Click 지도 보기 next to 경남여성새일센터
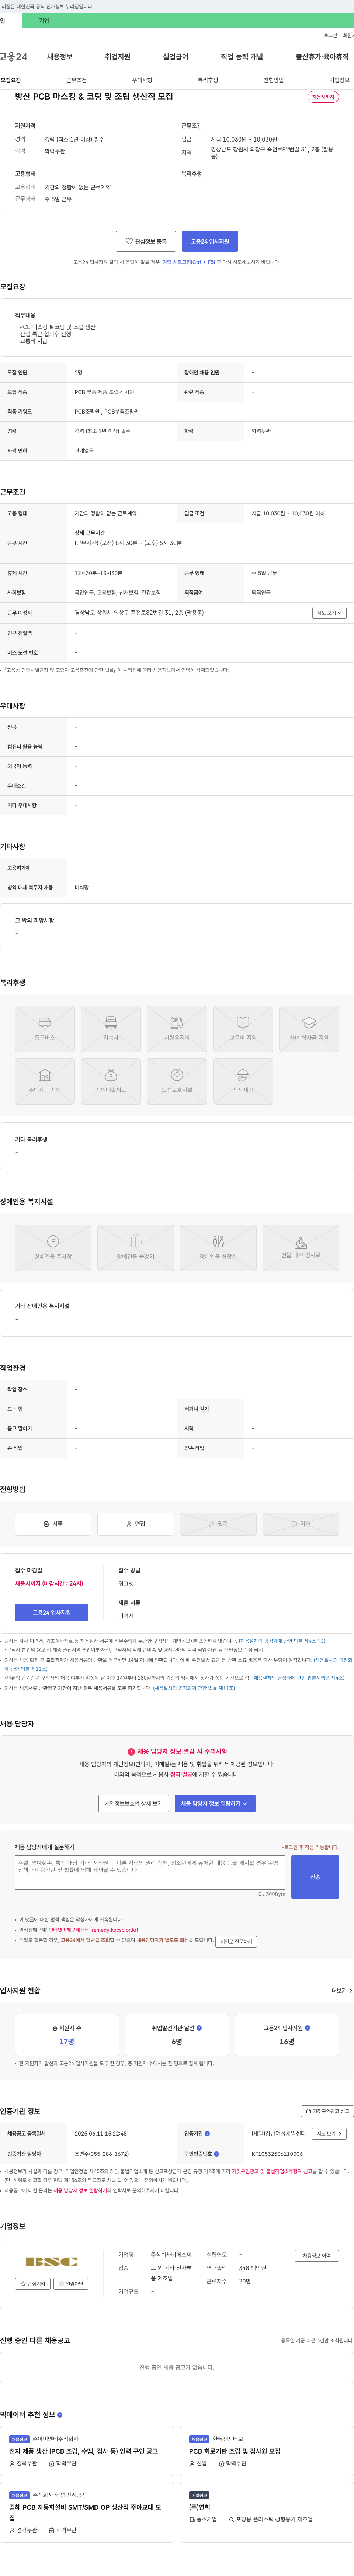The image size is (354, 2576). coord(329,2134)
